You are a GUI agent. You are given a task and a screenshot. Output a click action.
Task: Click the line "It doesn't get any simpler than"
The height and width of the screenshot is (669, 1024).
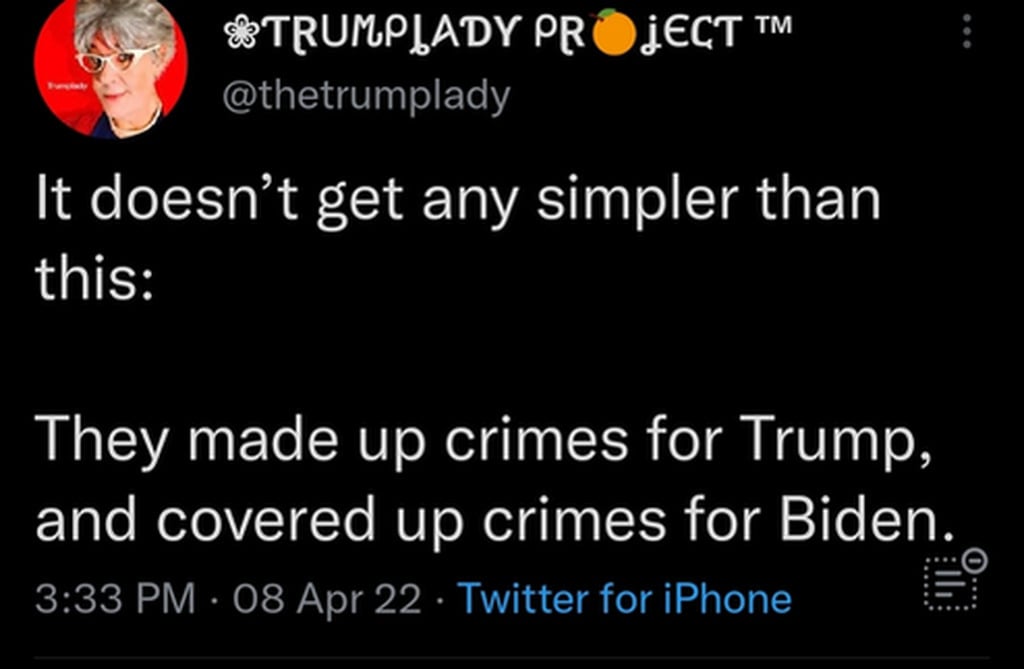458,199
